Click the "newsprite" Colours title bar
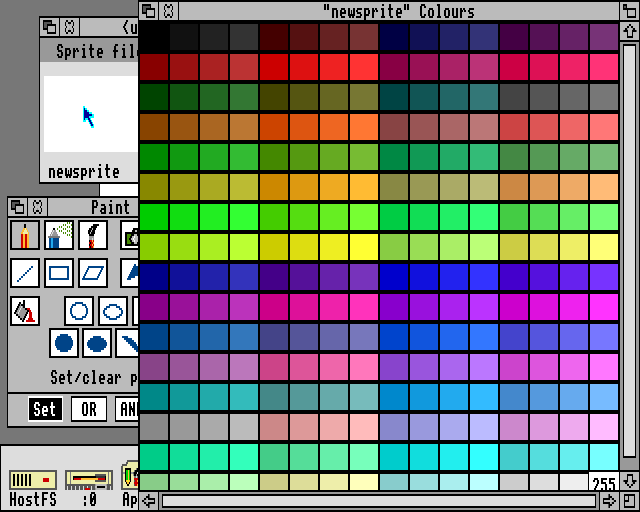 point(399,11)
